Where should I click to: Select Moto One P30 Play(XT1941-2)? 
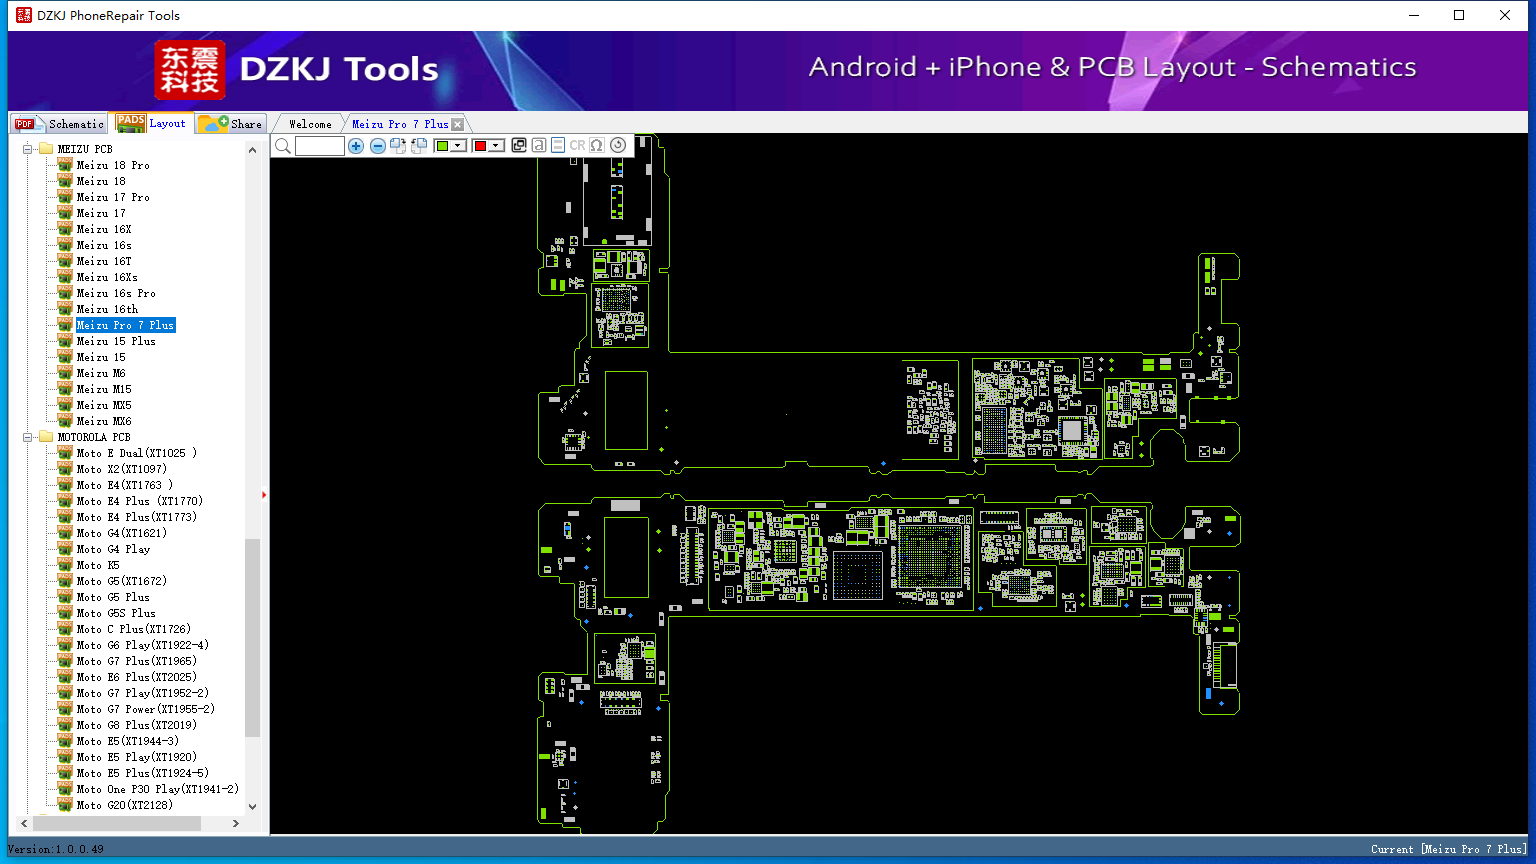click(158, 789)
